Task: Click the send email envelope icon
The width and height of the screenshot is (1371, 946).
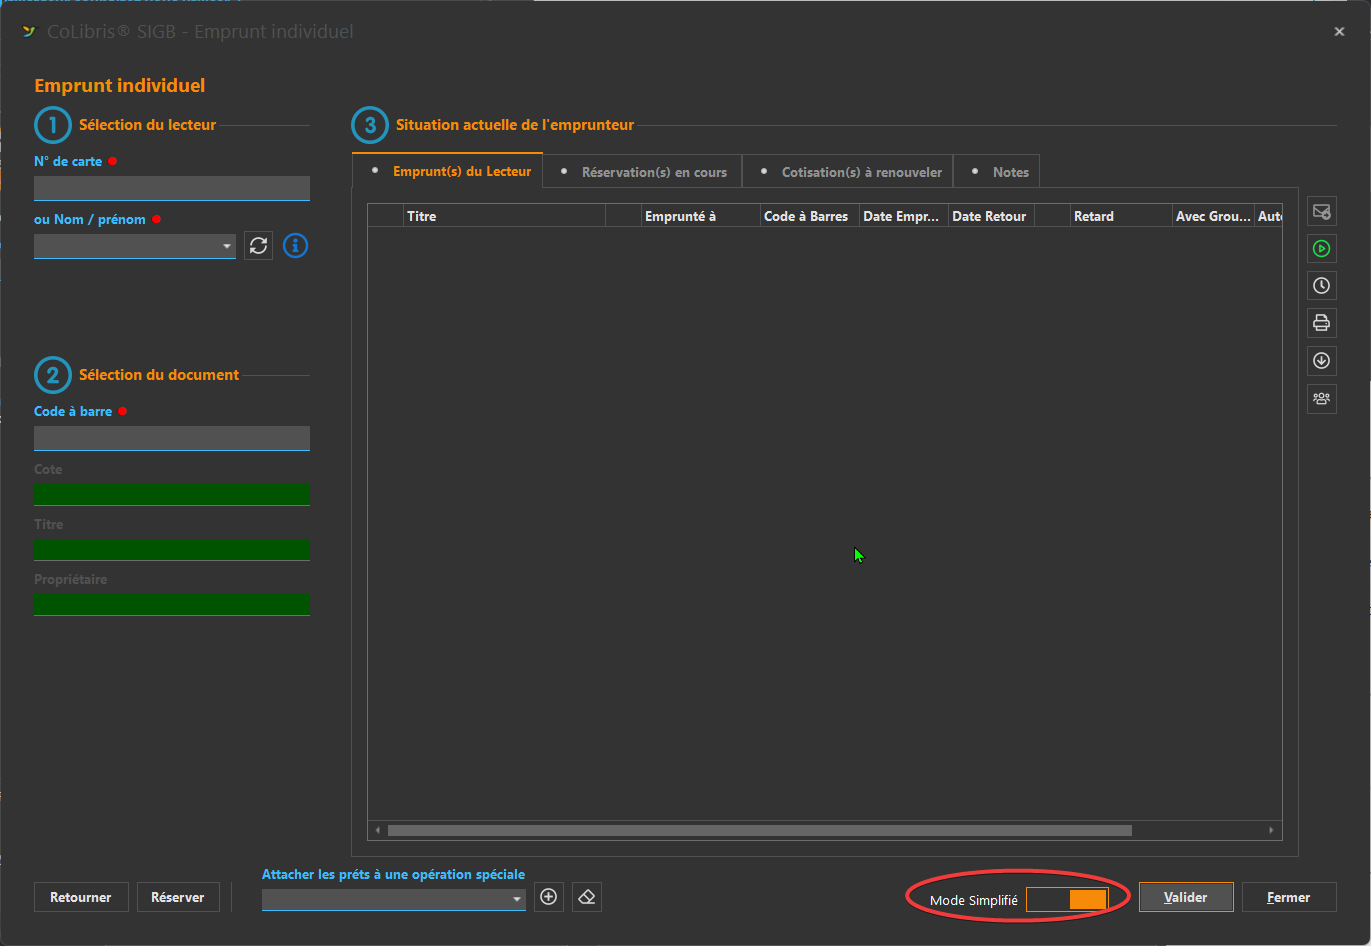Action: click(1321, 211)
